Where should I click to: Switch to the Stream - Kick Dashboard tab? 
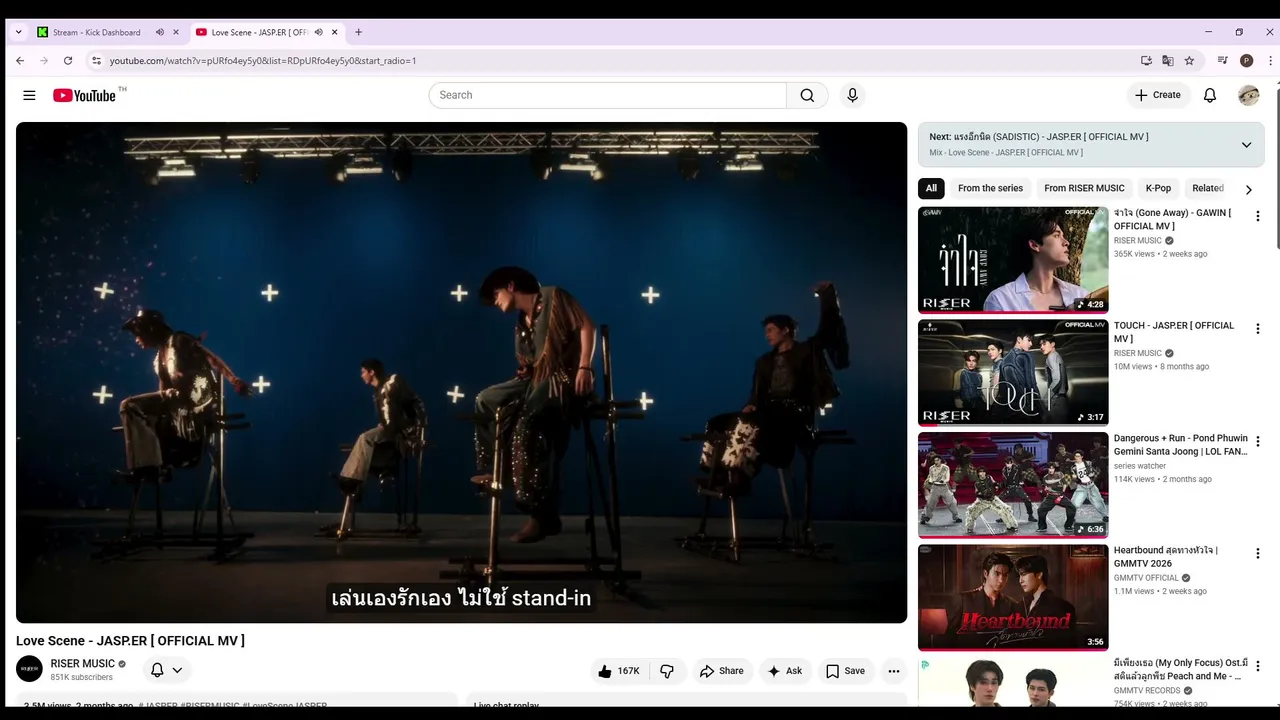97,32
